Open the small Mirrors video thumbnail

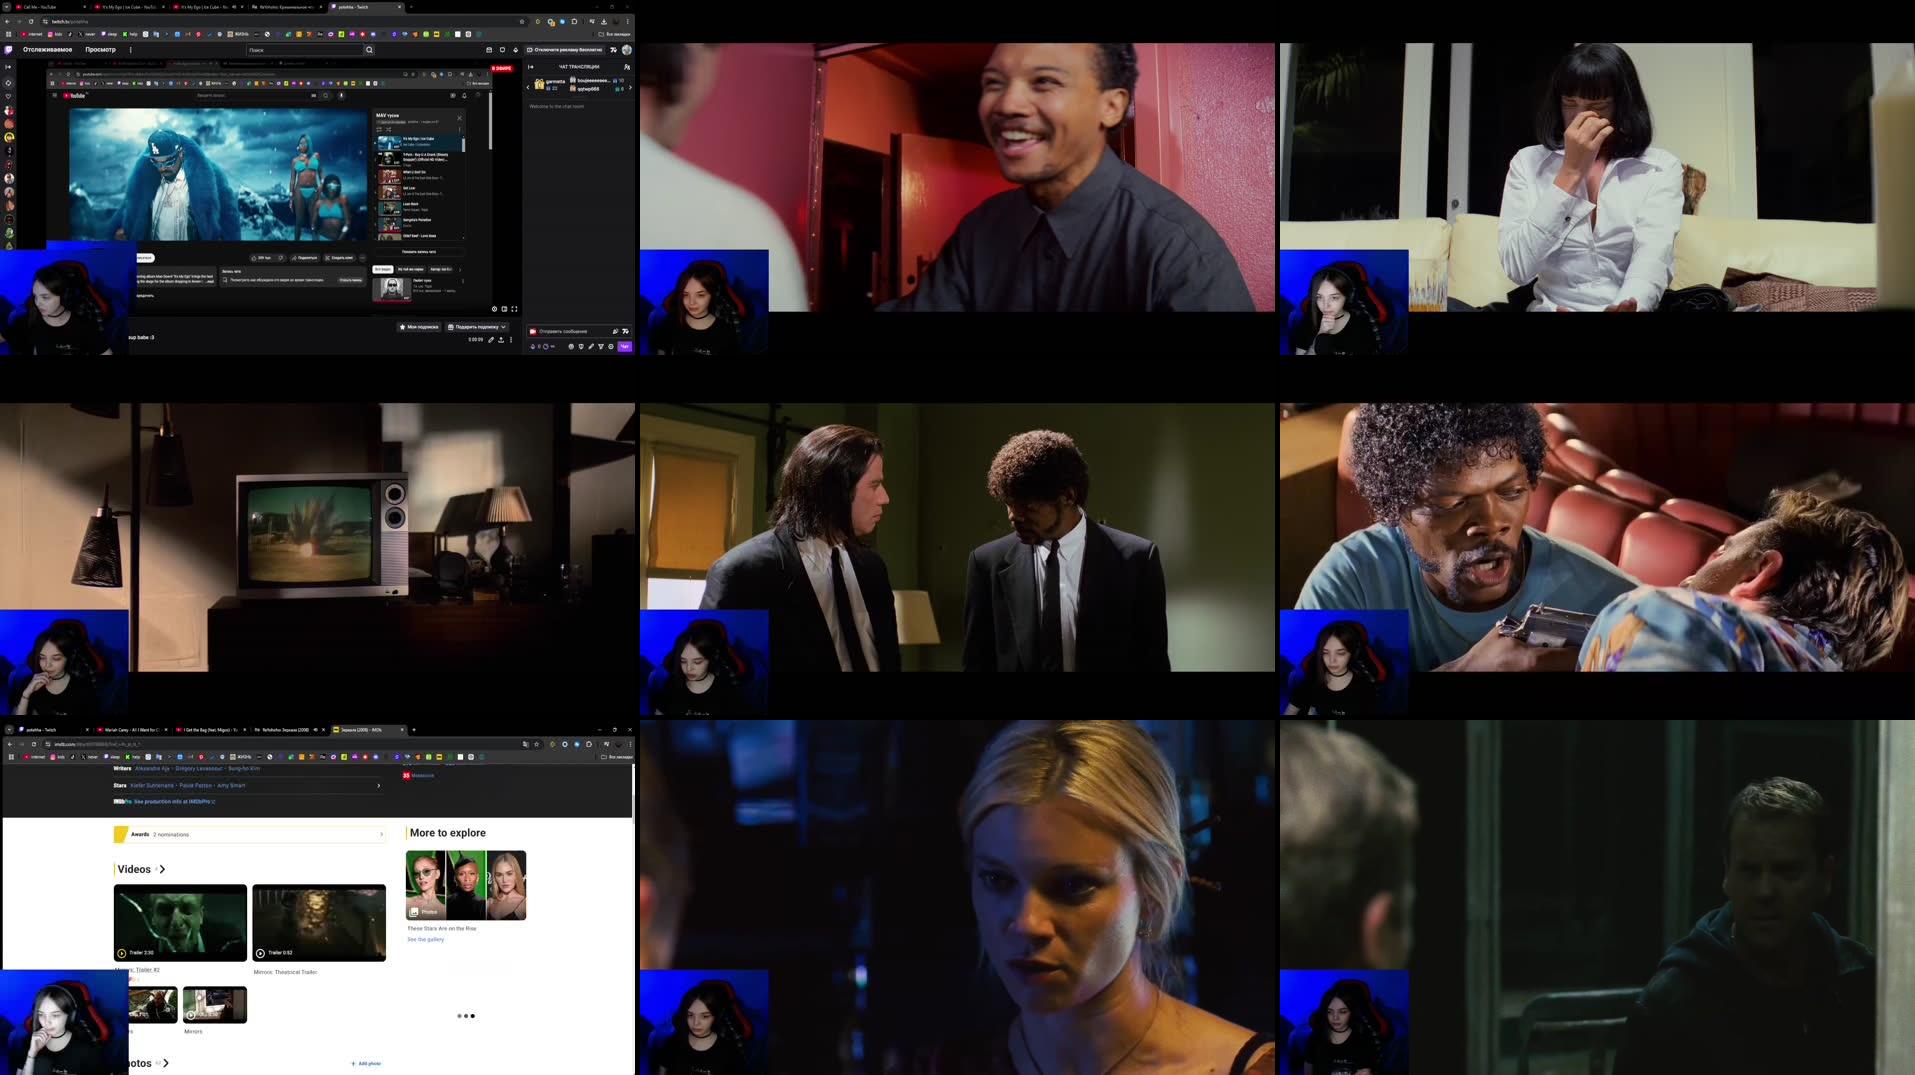[215, 1004]
